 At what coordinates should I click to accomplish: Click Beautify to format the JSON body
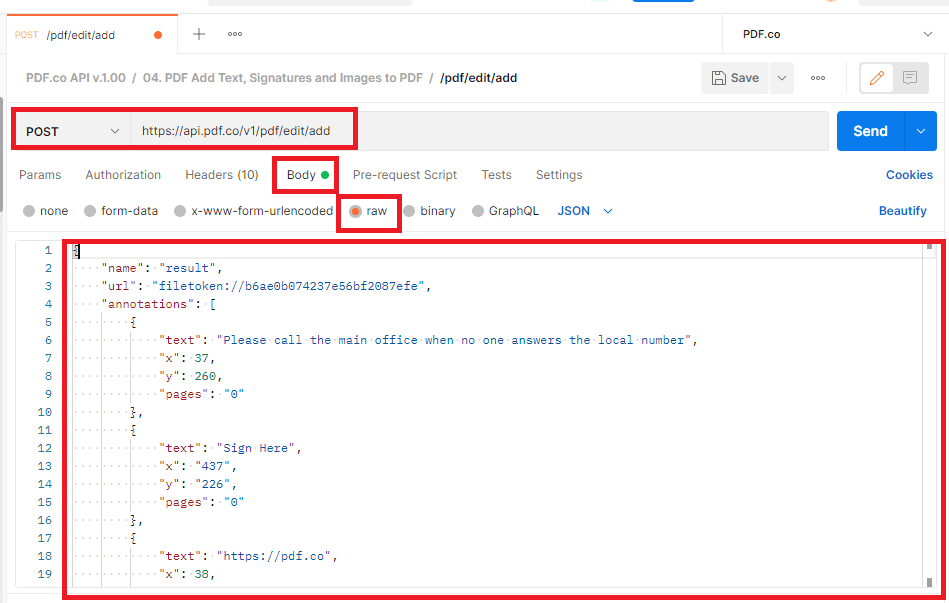(x=902, y=211)
